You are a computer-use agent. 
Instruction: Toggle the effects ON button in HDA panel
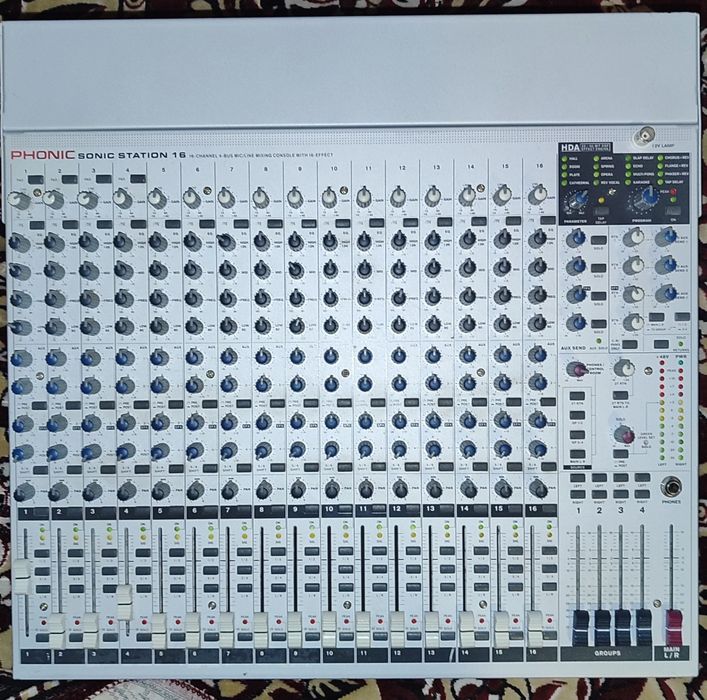coord(673,211)
